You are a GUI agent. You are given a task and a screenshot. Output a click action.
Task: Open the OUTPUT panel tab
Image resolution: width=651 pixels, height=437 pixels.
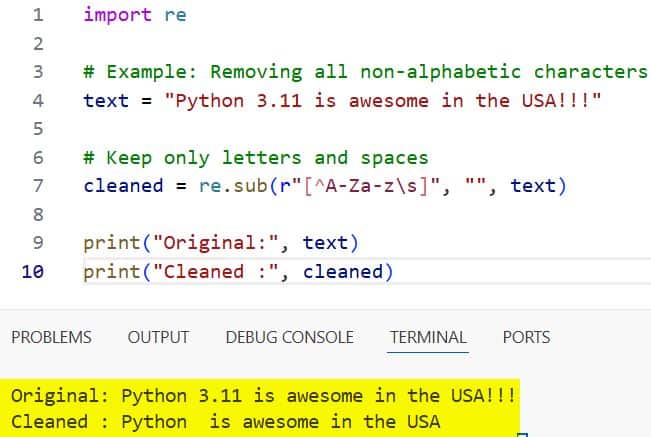(x=158, y=337)
